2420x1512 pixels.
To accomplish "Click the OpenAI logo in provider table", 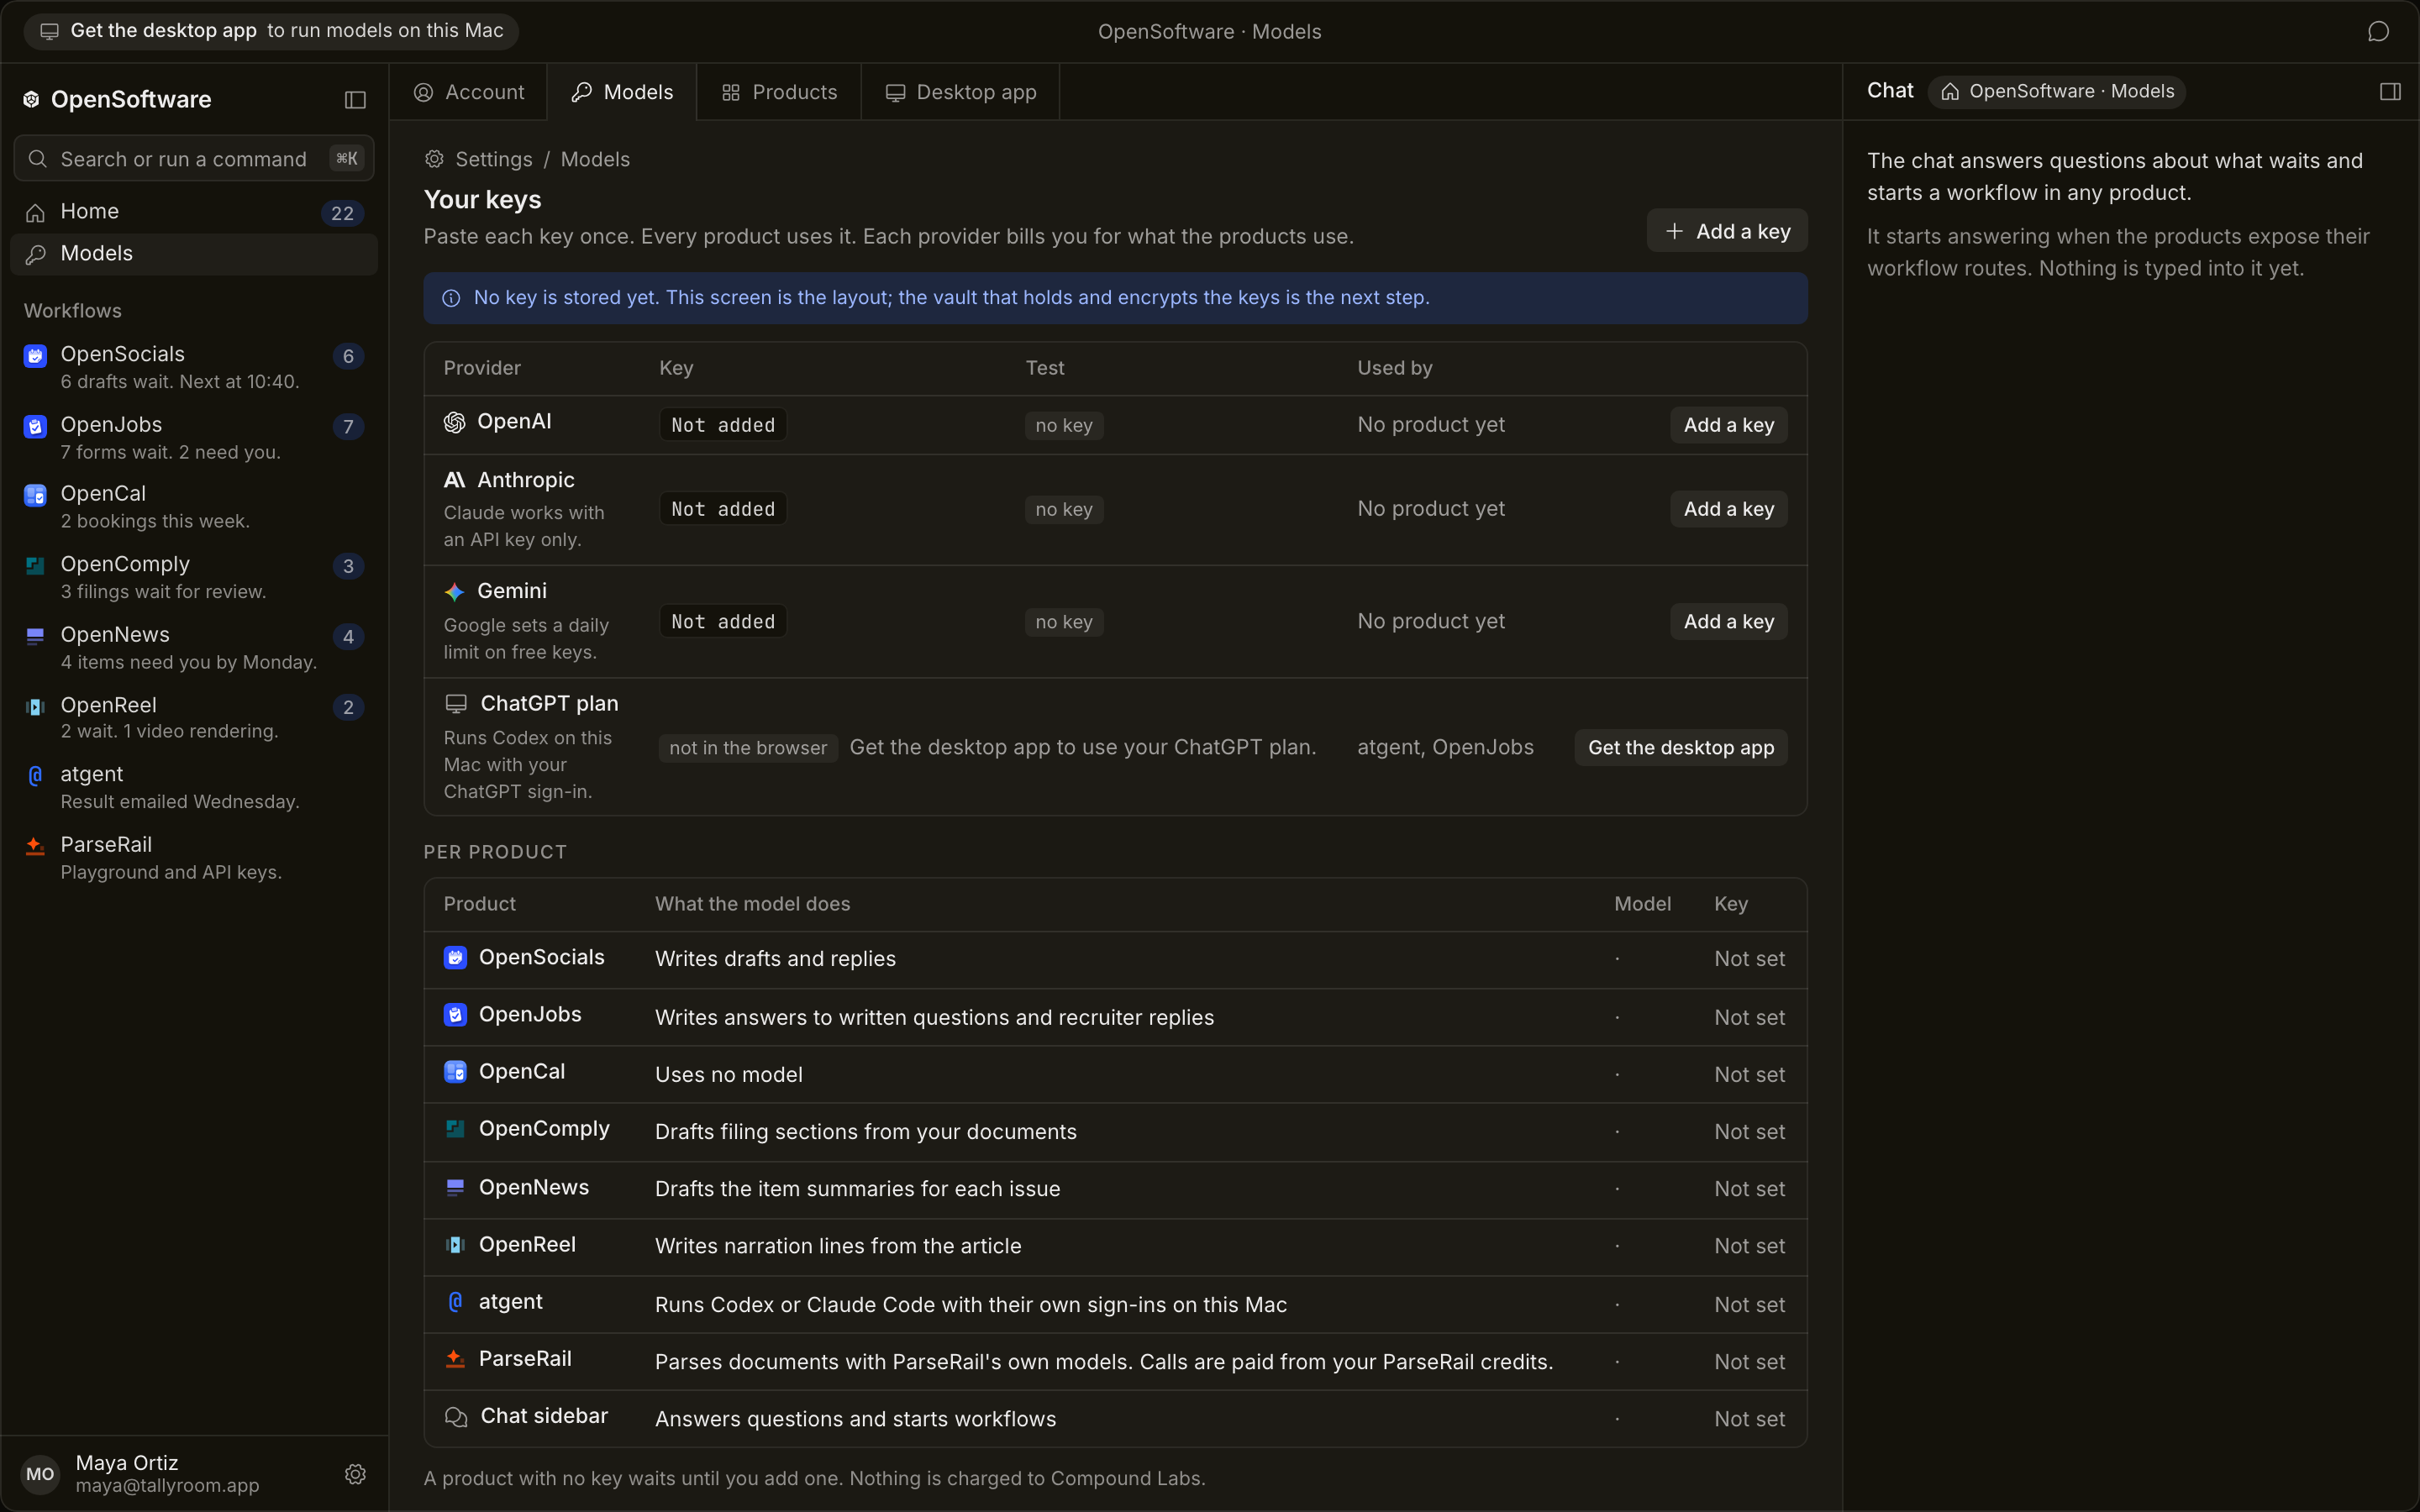I will (x=455, y=422).
